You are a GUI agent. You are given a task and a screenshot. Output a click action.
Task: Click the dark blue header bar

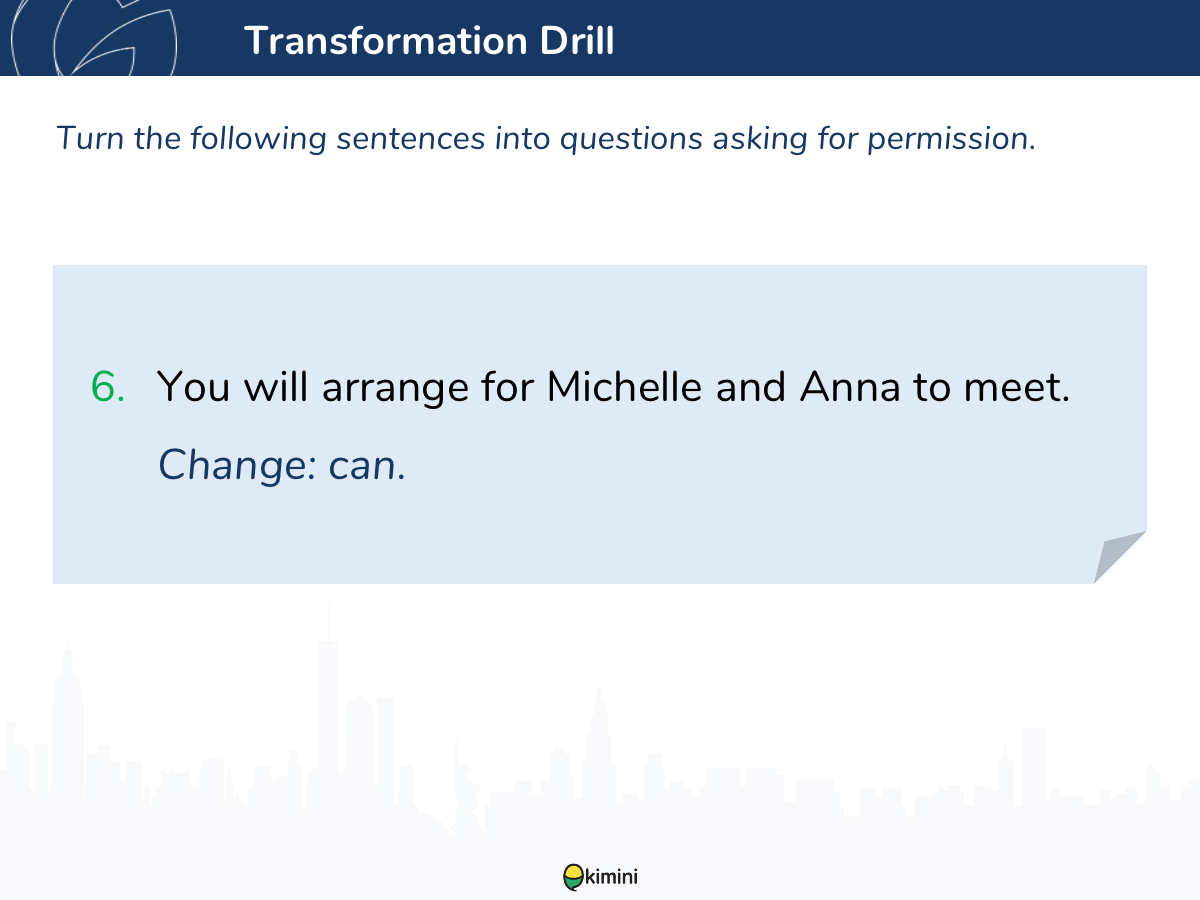600,37
